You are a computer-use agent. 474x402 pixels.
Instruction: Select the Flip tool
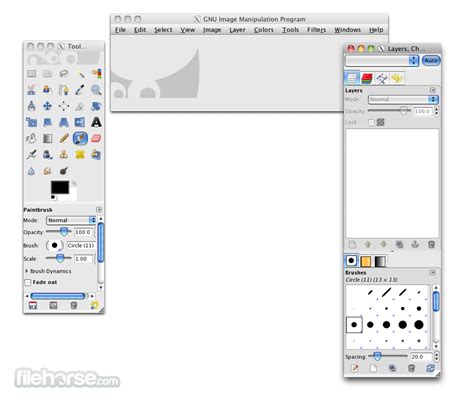click(x=80, y=122)
